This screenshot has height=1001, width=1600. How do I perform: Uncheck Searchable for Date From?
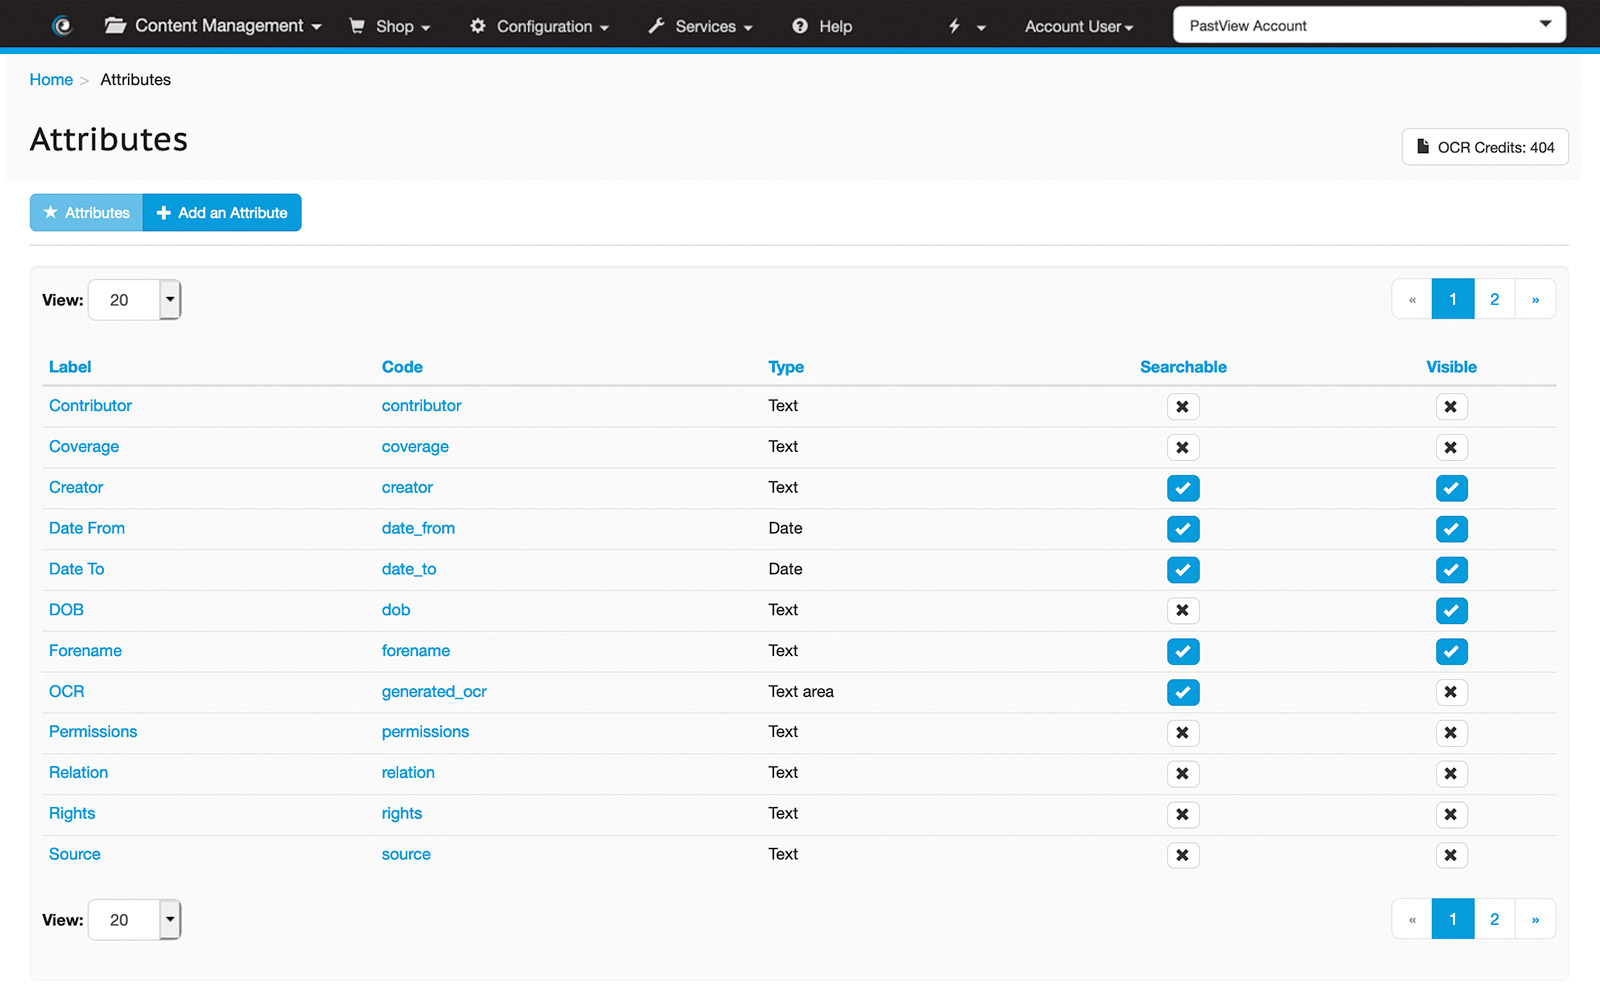1183,529
